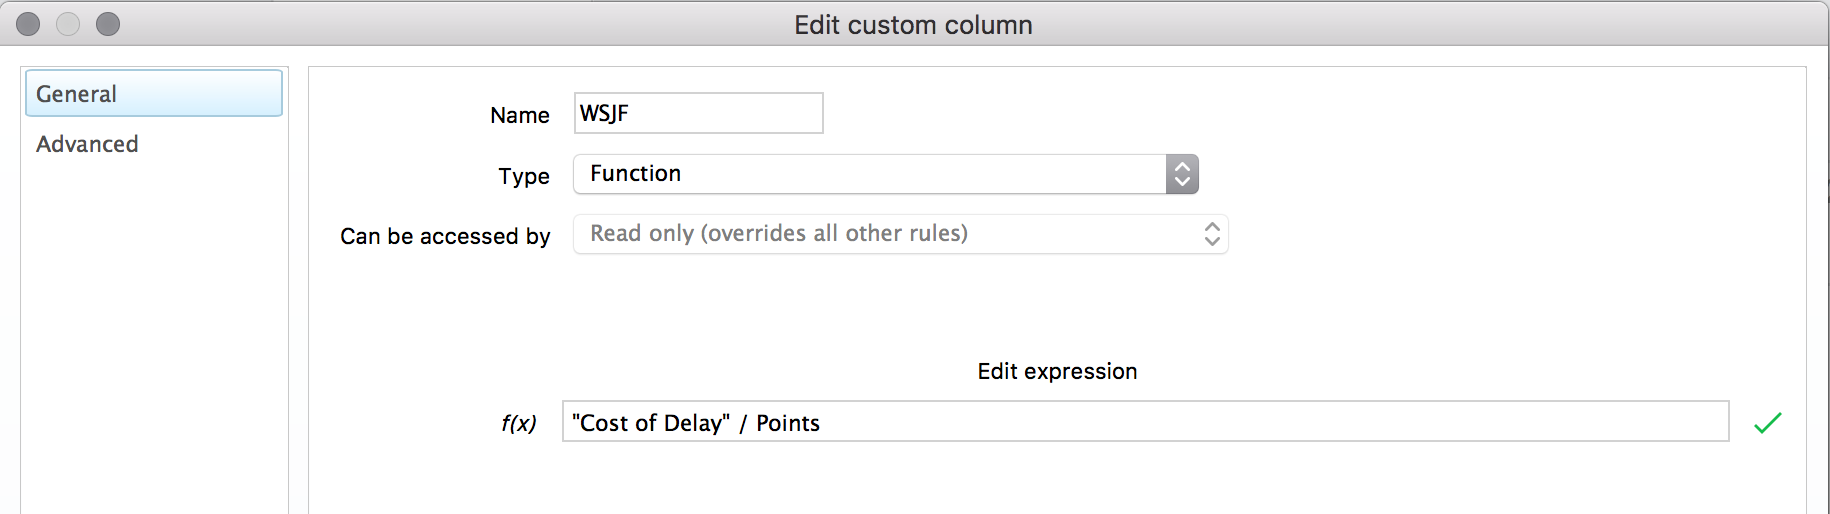Minimize the Edit custom column window
1830x514 pixels.
pos(68,24)
